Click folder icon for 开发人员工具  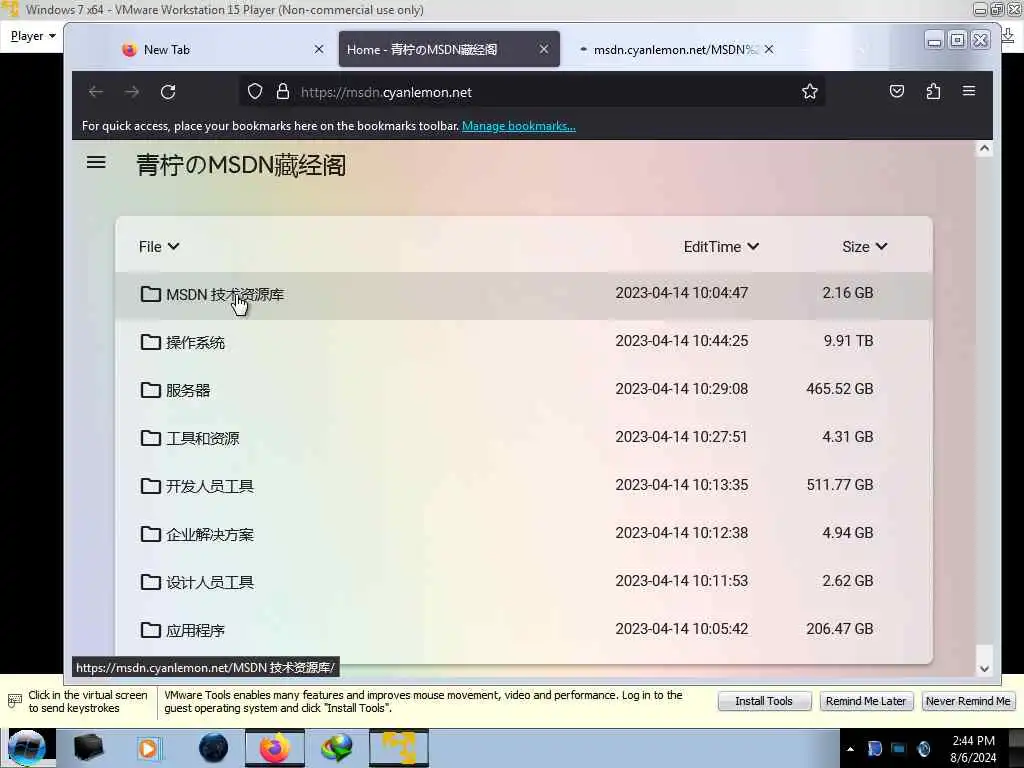click(x=150, y=486)
